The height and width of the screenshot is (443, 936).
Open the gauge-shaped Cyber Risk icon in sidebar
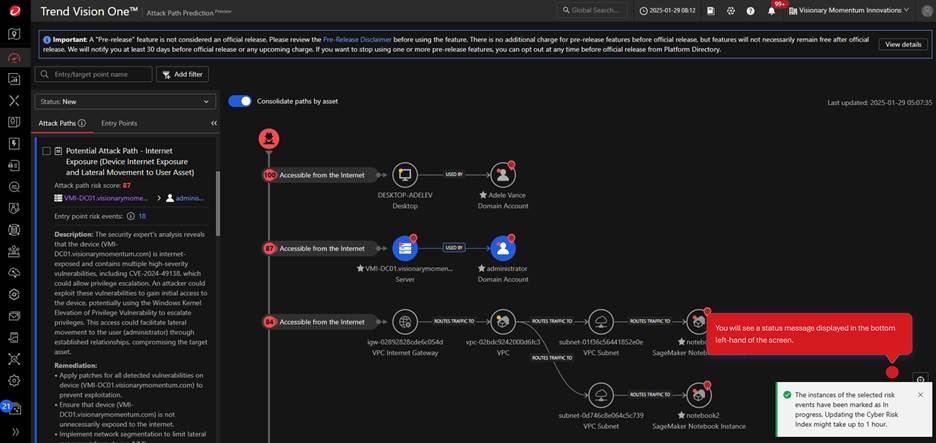coord(15,57)
